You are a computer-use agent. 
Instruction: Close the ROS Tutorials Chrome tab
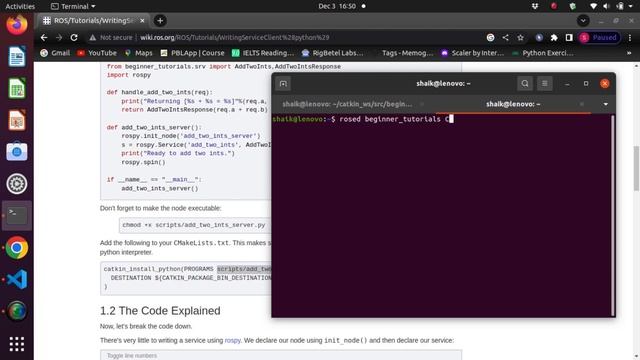pos(142,20)
